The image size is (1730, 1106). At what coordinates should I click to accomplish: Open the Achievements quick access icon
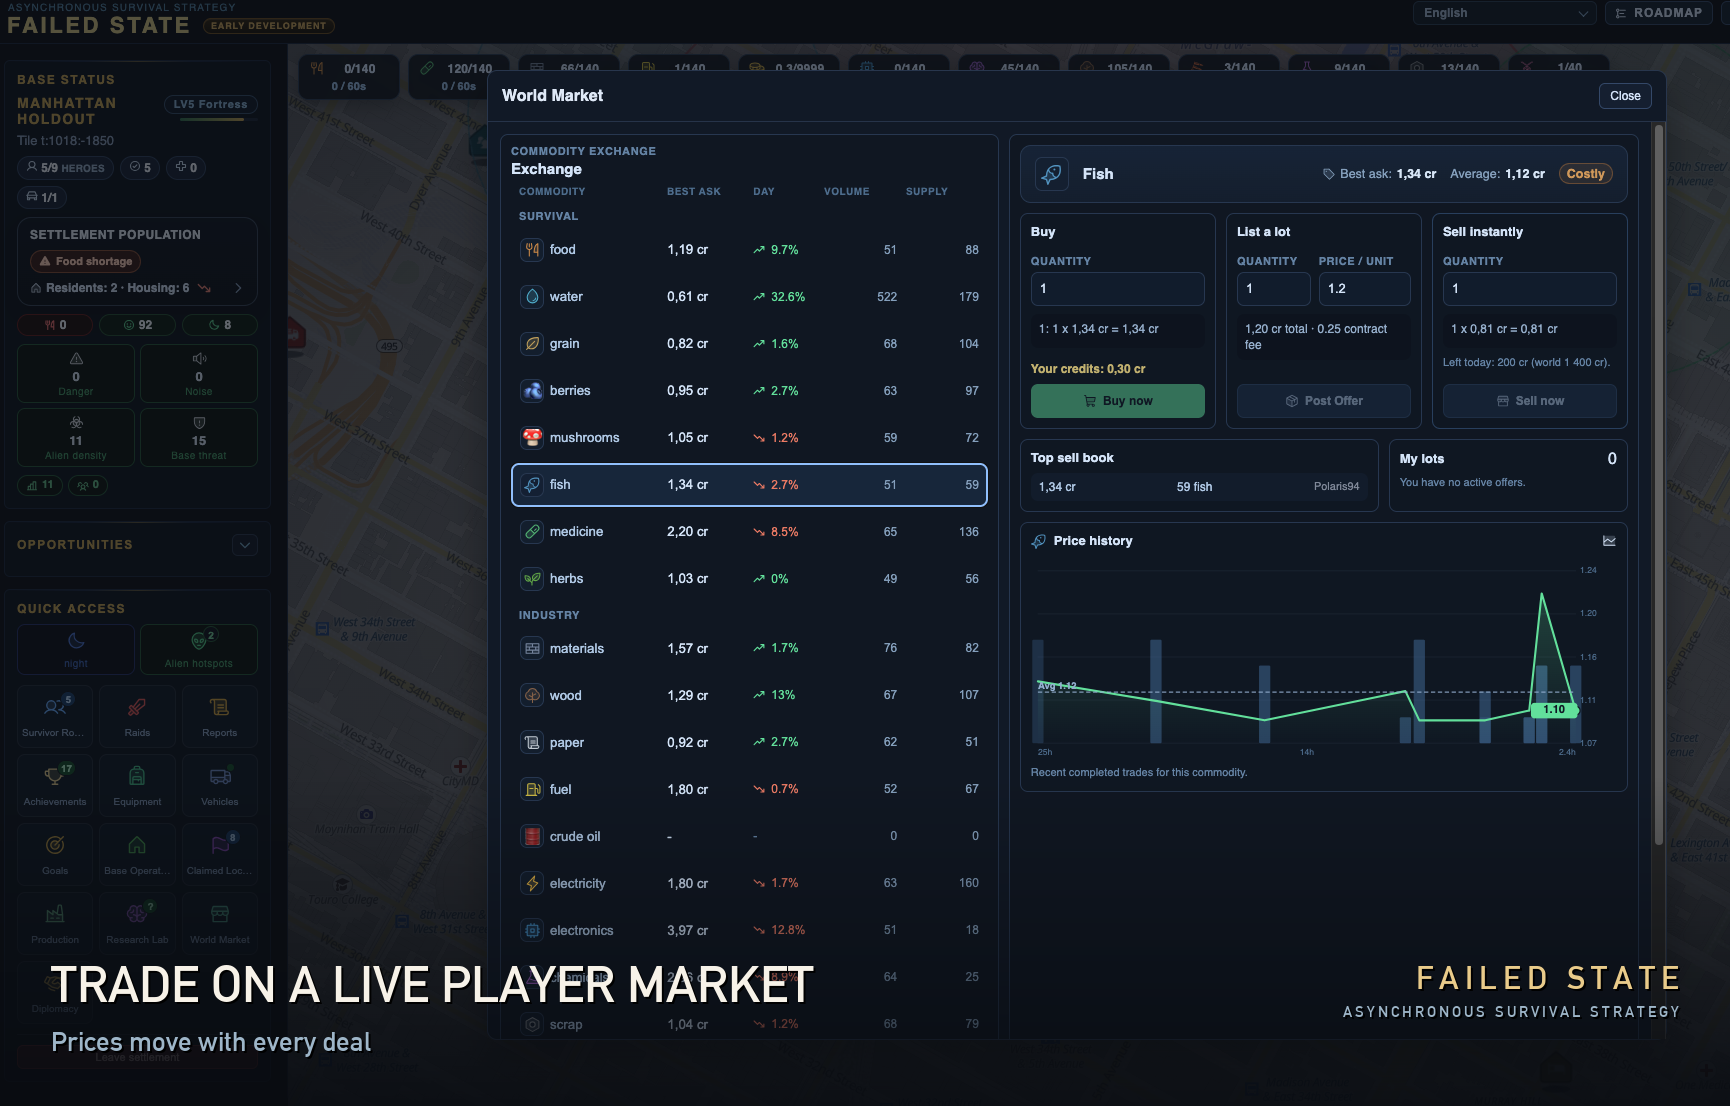tap(55, 785)
